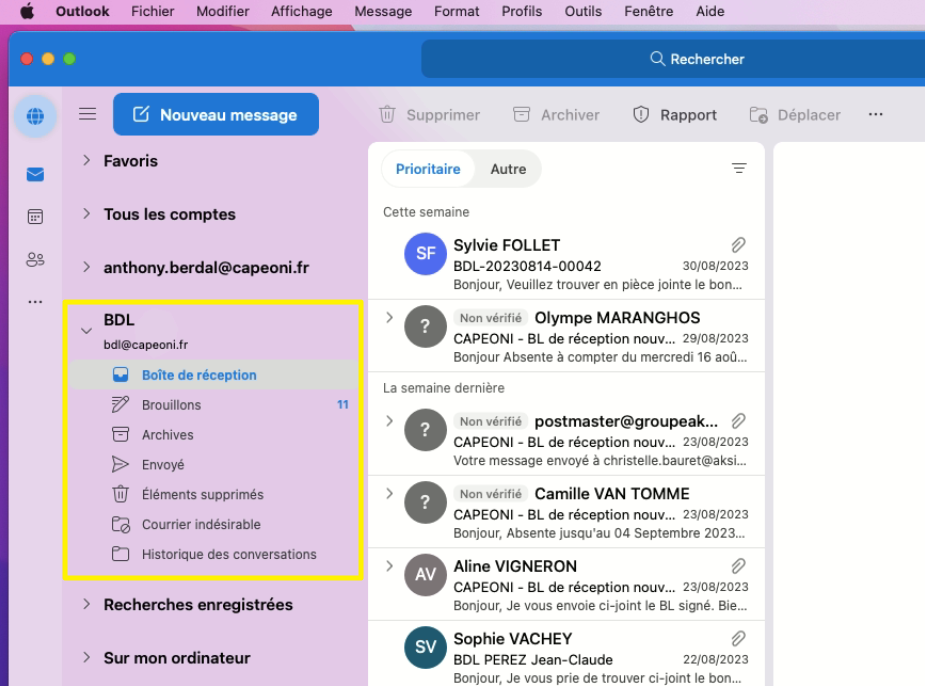Click the Rechercher search field
Image resolution: width=925 pixels, height=686 pixels.
coord(673,59)
